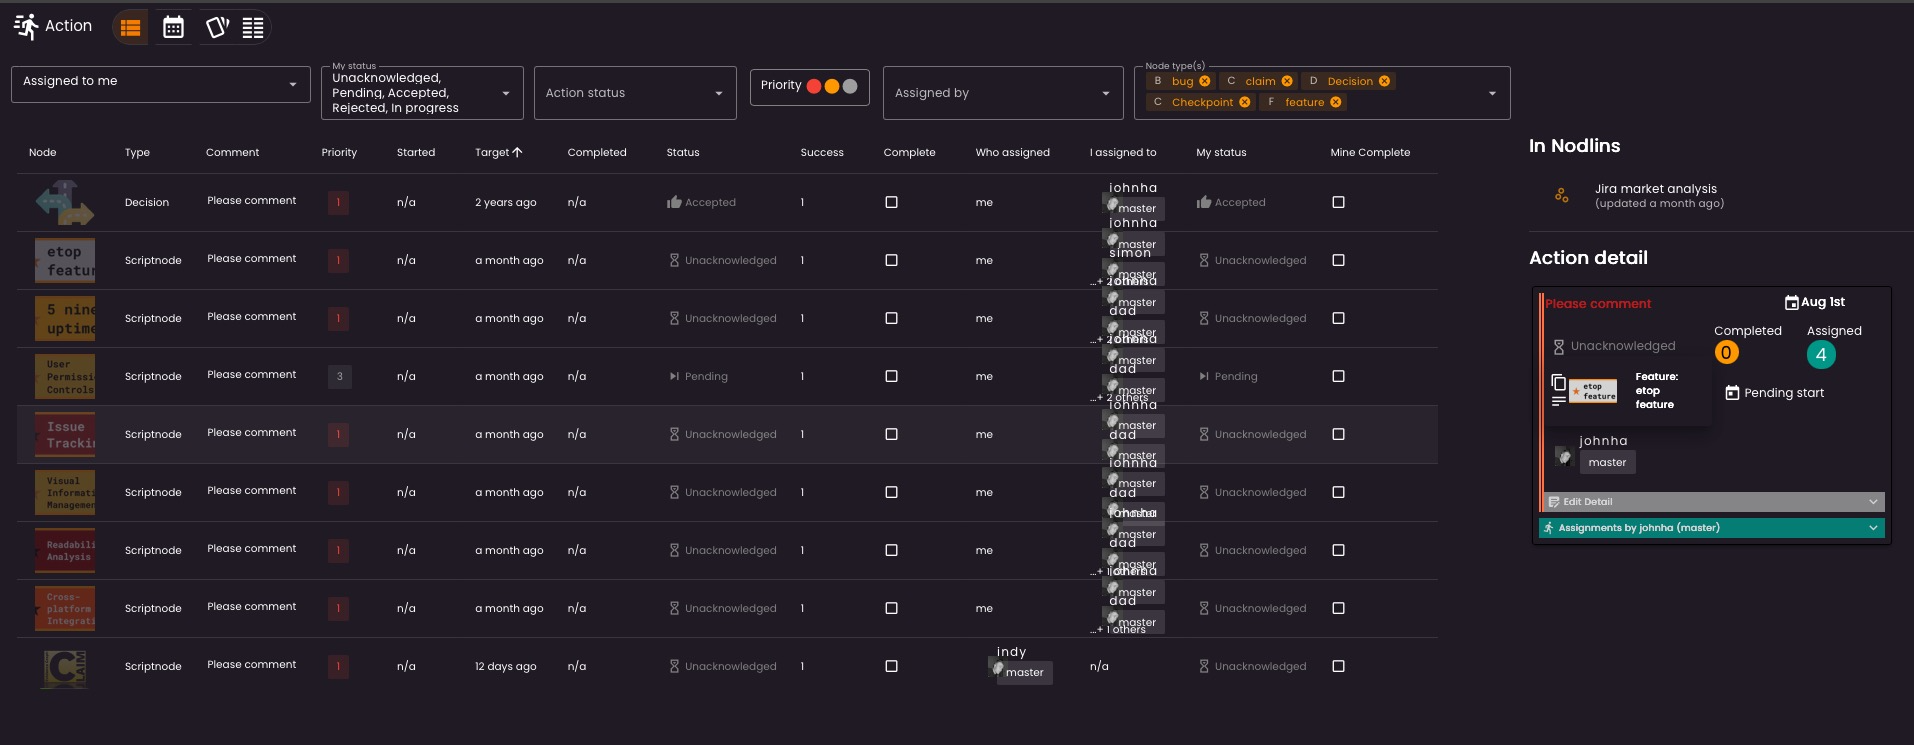The image size is (1914, 745).
Task: Click the copy icon in Action detail
Action: (1558, 382)
